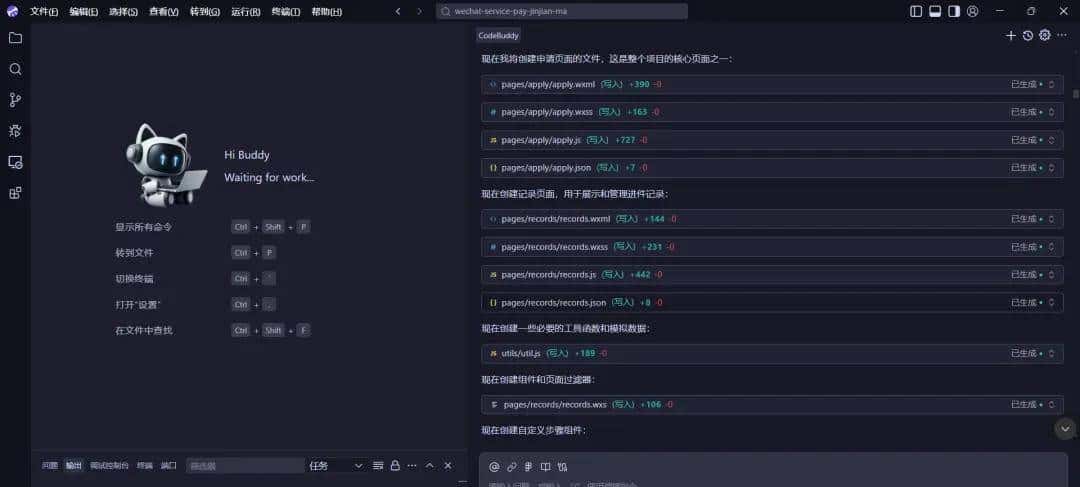This screenshot has width=1080, height=487.
Task: Expand the pages/apply/apply.js row chevron
Action: (1051, 140)
